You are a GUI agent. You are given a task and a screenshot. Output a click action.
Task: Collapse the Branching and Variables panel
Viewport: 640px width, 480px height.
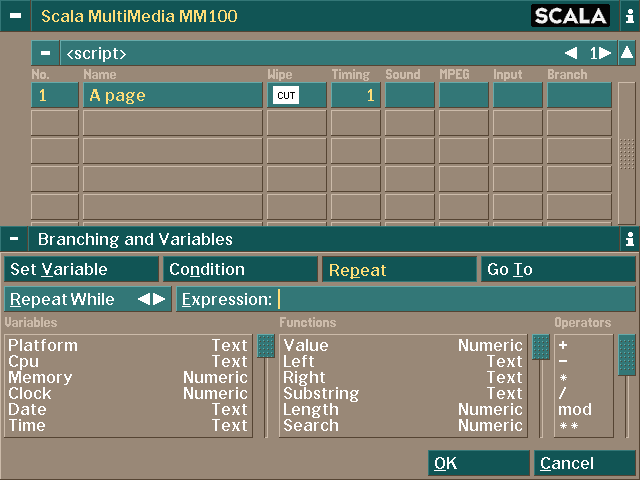click(14, 239)
